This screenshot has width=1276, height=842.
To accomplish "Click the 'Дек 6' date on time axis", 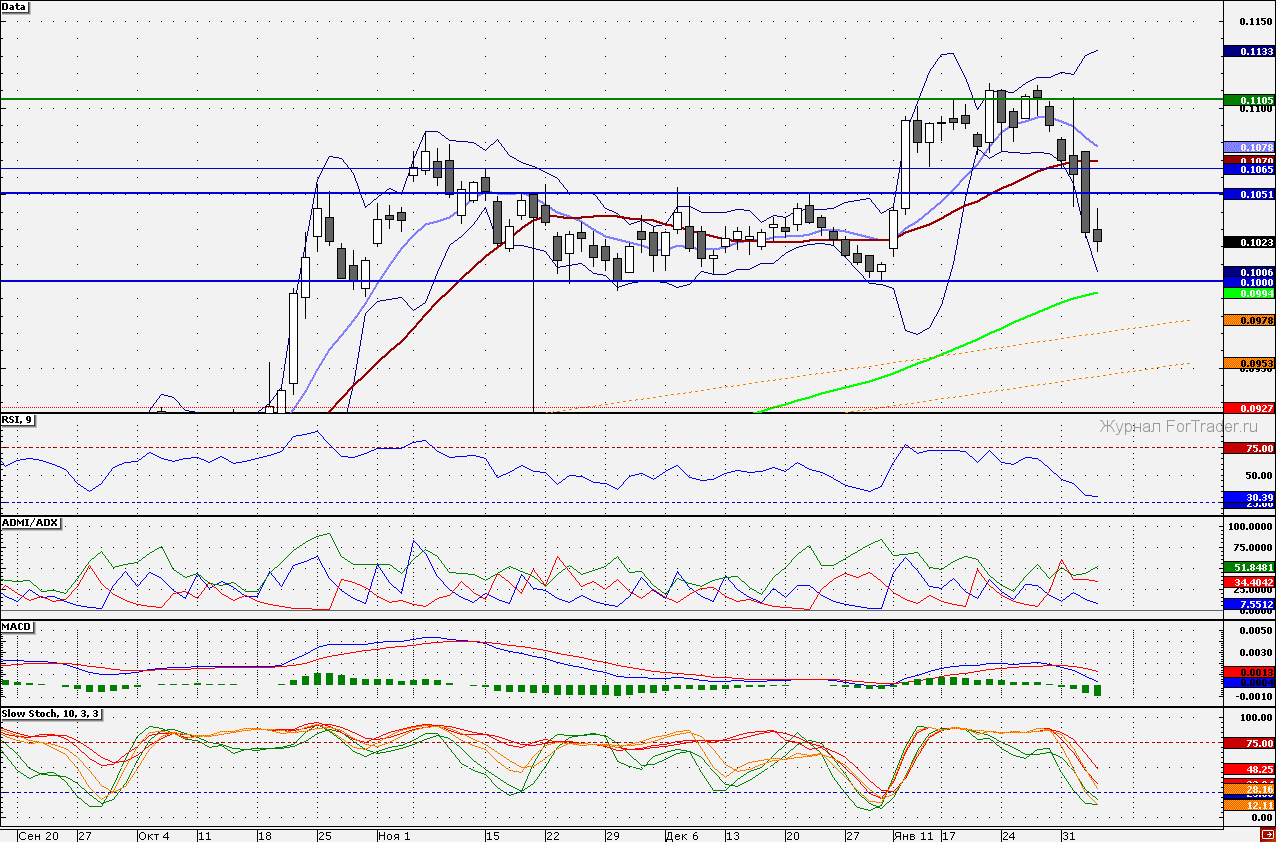I will click(681, 835).
